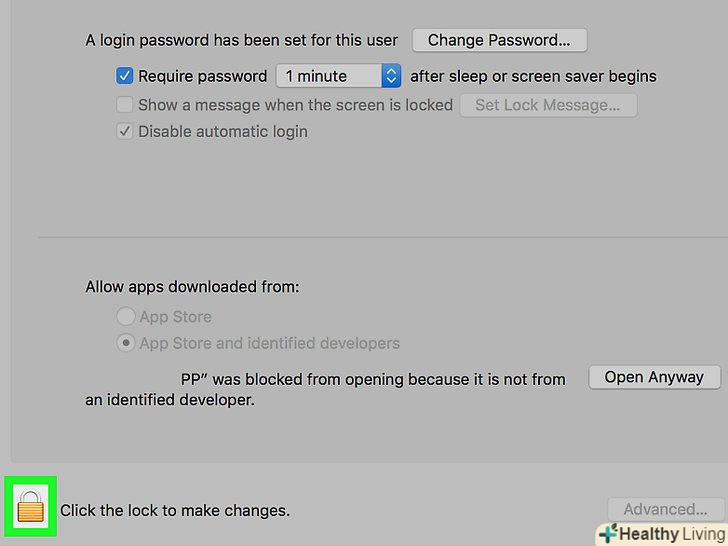Click the Healthy Living watermark text
This screenshot has height=546, width=728.
click(668, 534)
